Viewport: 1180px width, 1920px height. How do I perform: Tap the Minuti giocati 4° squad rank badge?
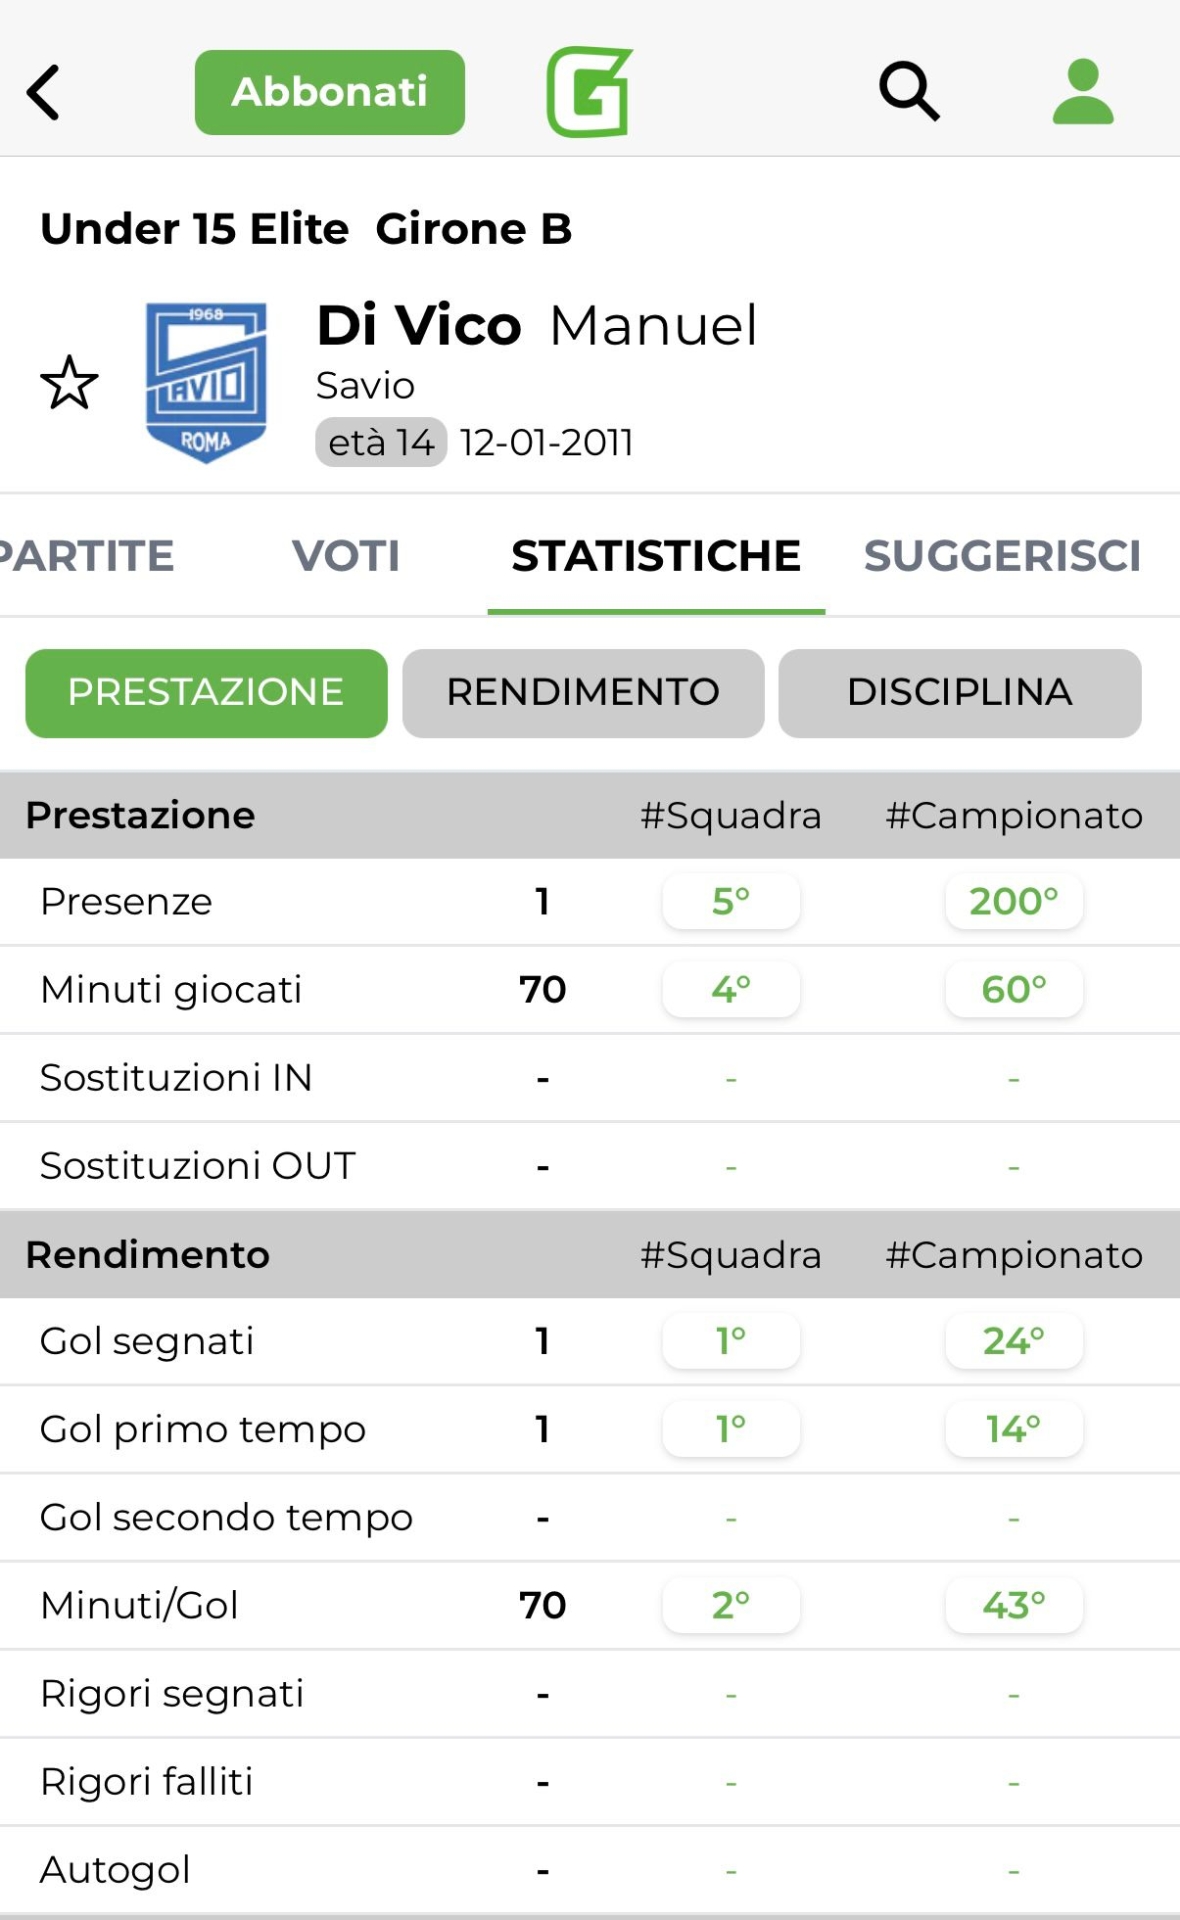(731, 990)
